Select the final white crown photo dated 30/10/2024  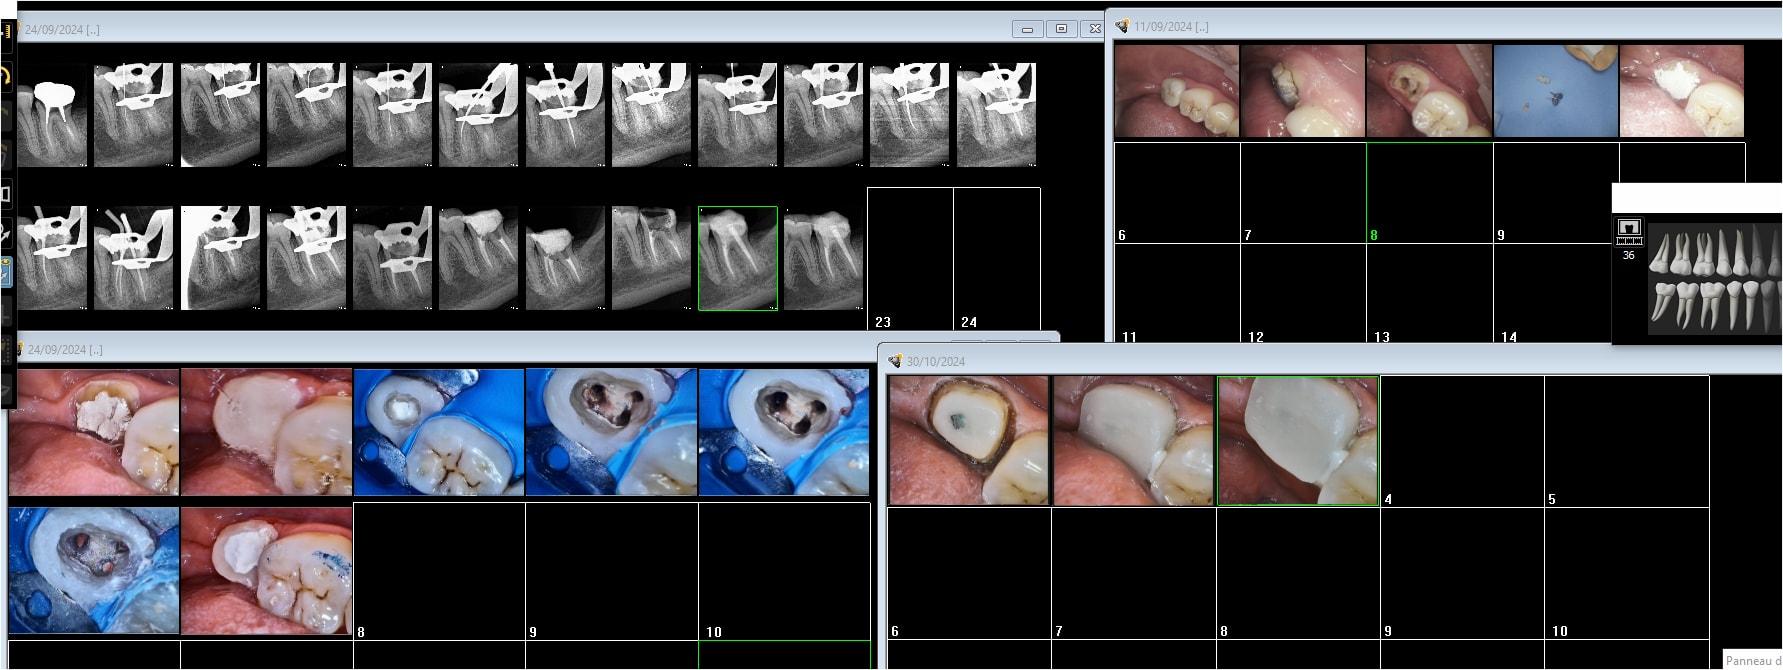[1298, 441]
